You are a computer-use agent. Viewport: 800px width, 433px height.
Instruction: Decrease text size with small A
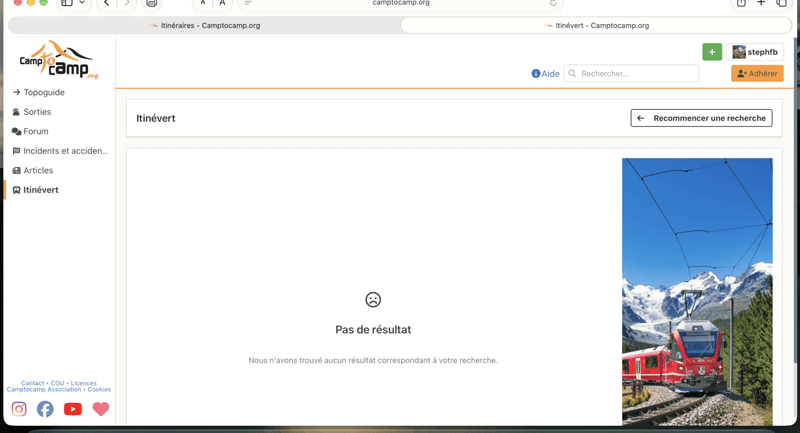203,3
